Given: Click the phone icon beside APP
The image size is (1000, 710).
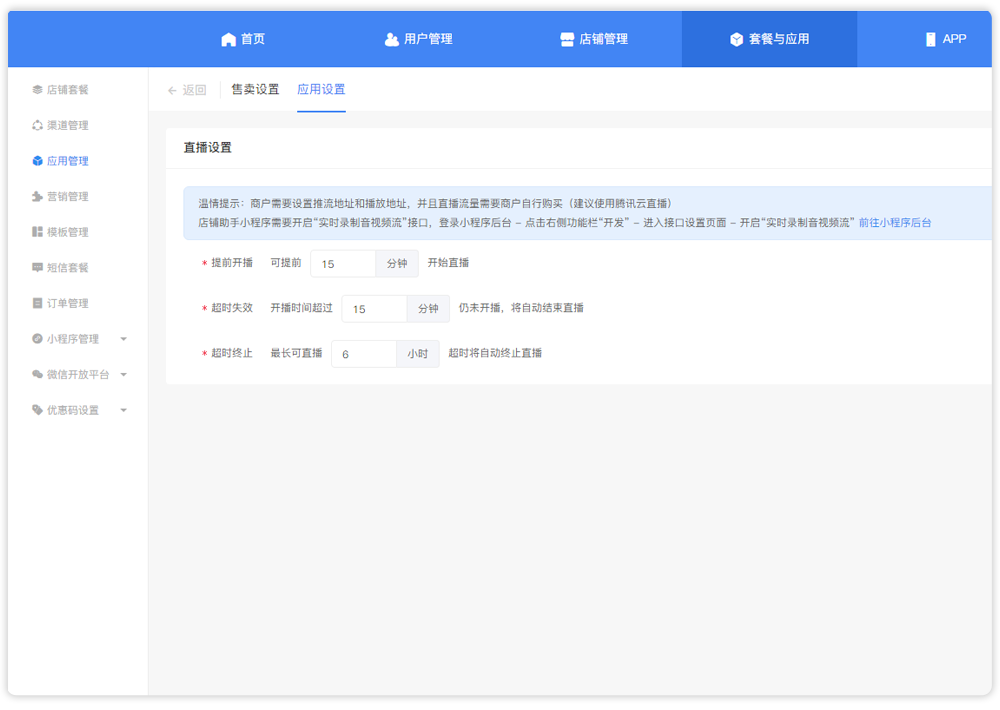Looking at the screenshot, I should (x=931, y=39).
